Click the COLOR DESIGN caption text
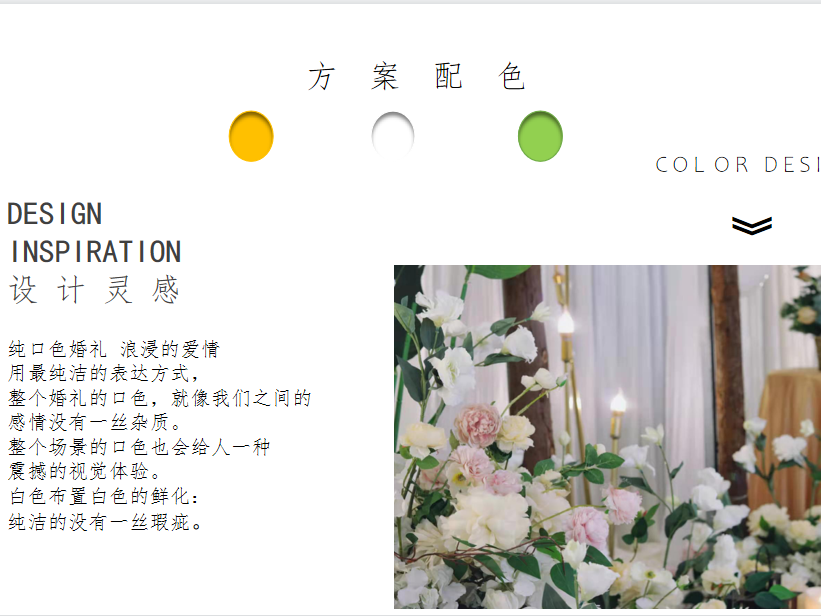This screenshot has width=821, height=616. tap(738, 165)
